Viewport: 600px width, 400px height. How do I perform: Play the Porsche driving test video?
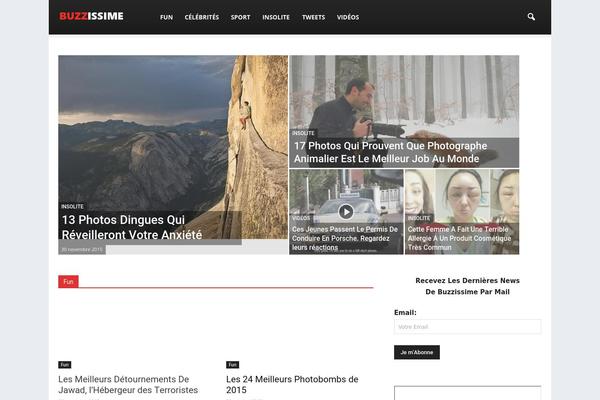(x=346, y=211)
